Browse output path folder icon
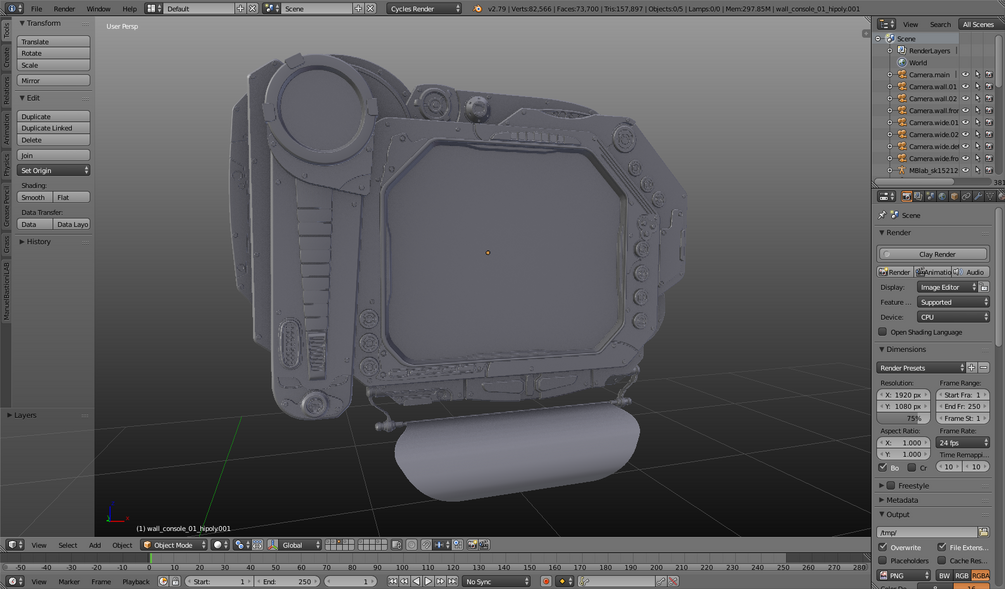The width and height of the screenshot is (1005, 589). tap(984, 532)
